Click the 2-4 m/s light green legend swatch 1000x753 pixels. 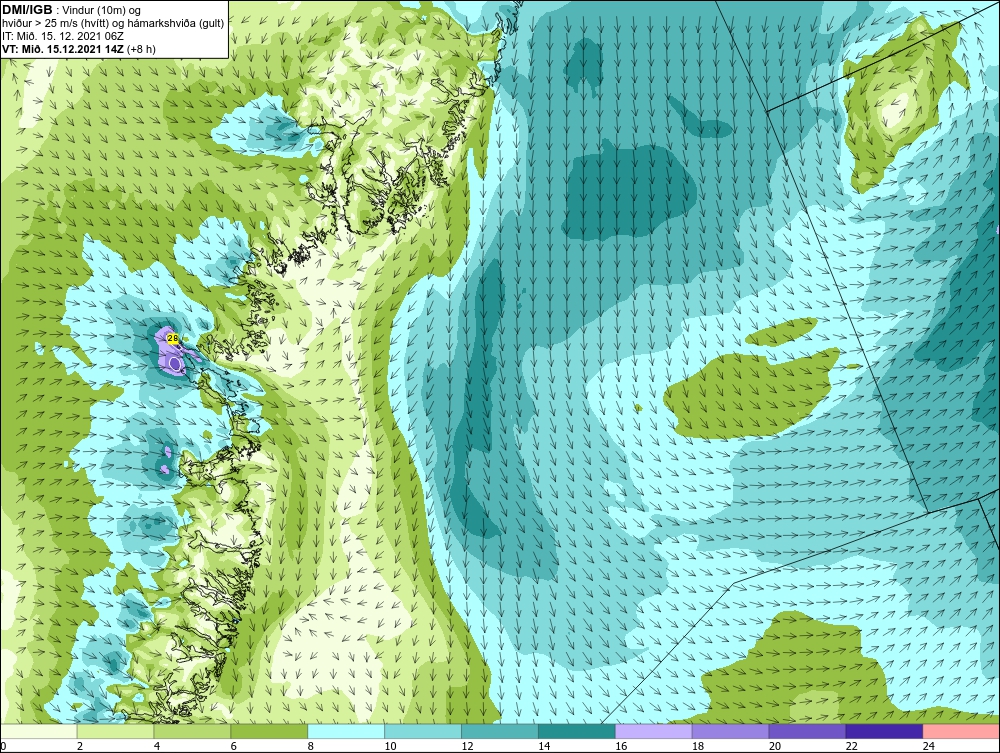(115, 731)
